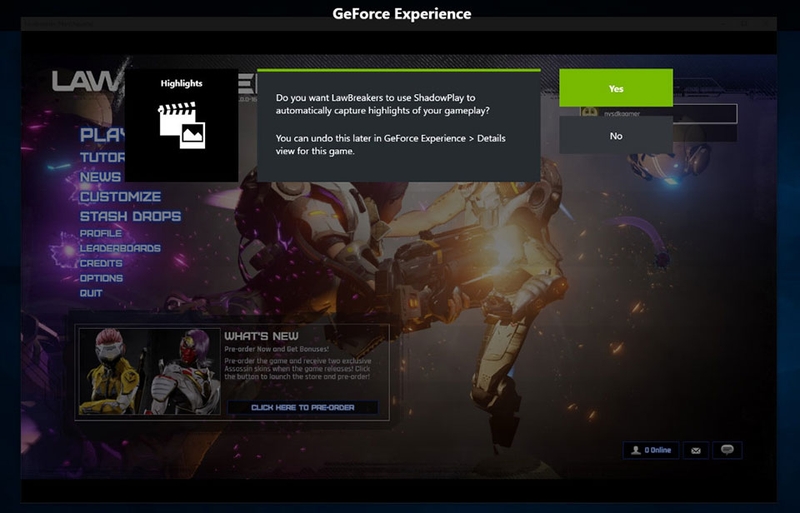
Task: Click the What's New character thumbnail
Action: (x=149, y=372)
